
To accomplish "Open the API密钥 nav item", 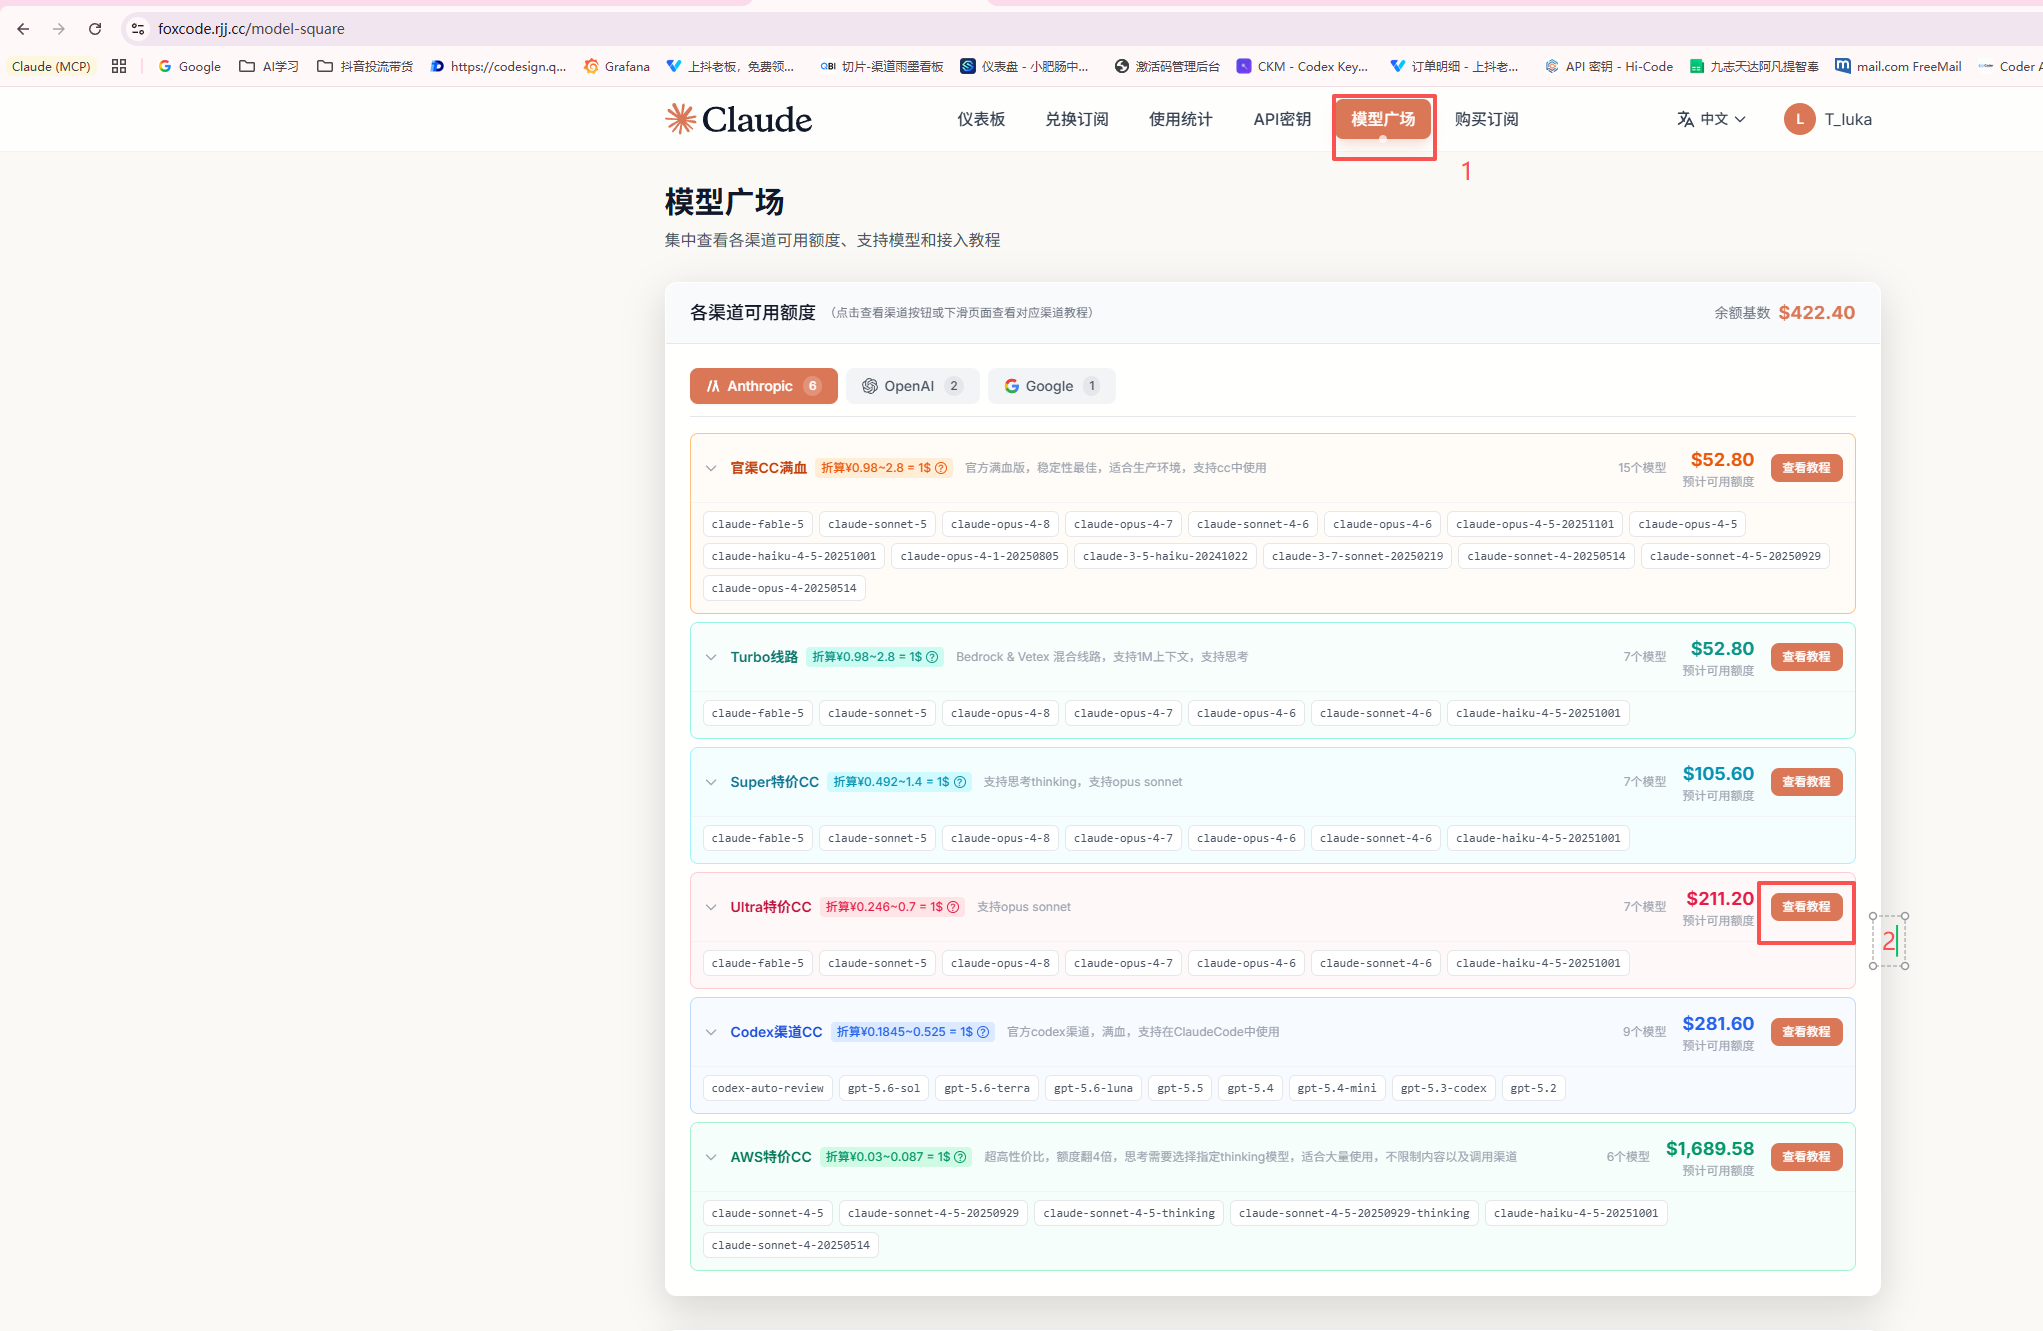I will 1282,119.
